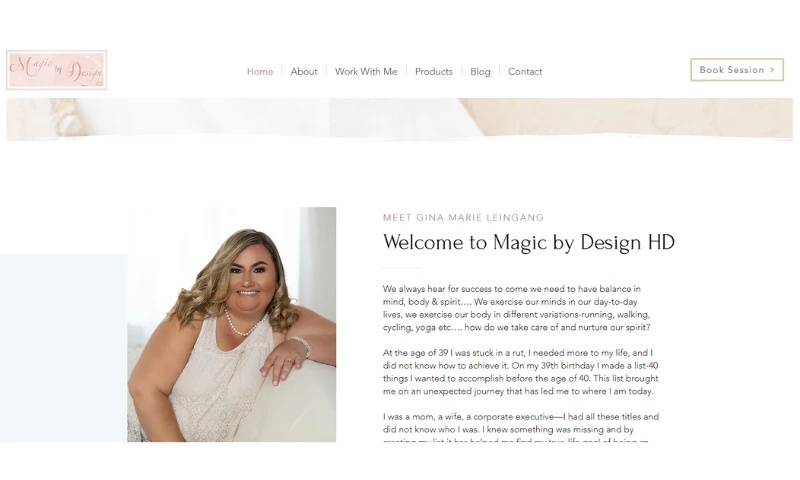Visit the Blog section
Viewport: 800px width, 480px height.
[x=480, y=72]
